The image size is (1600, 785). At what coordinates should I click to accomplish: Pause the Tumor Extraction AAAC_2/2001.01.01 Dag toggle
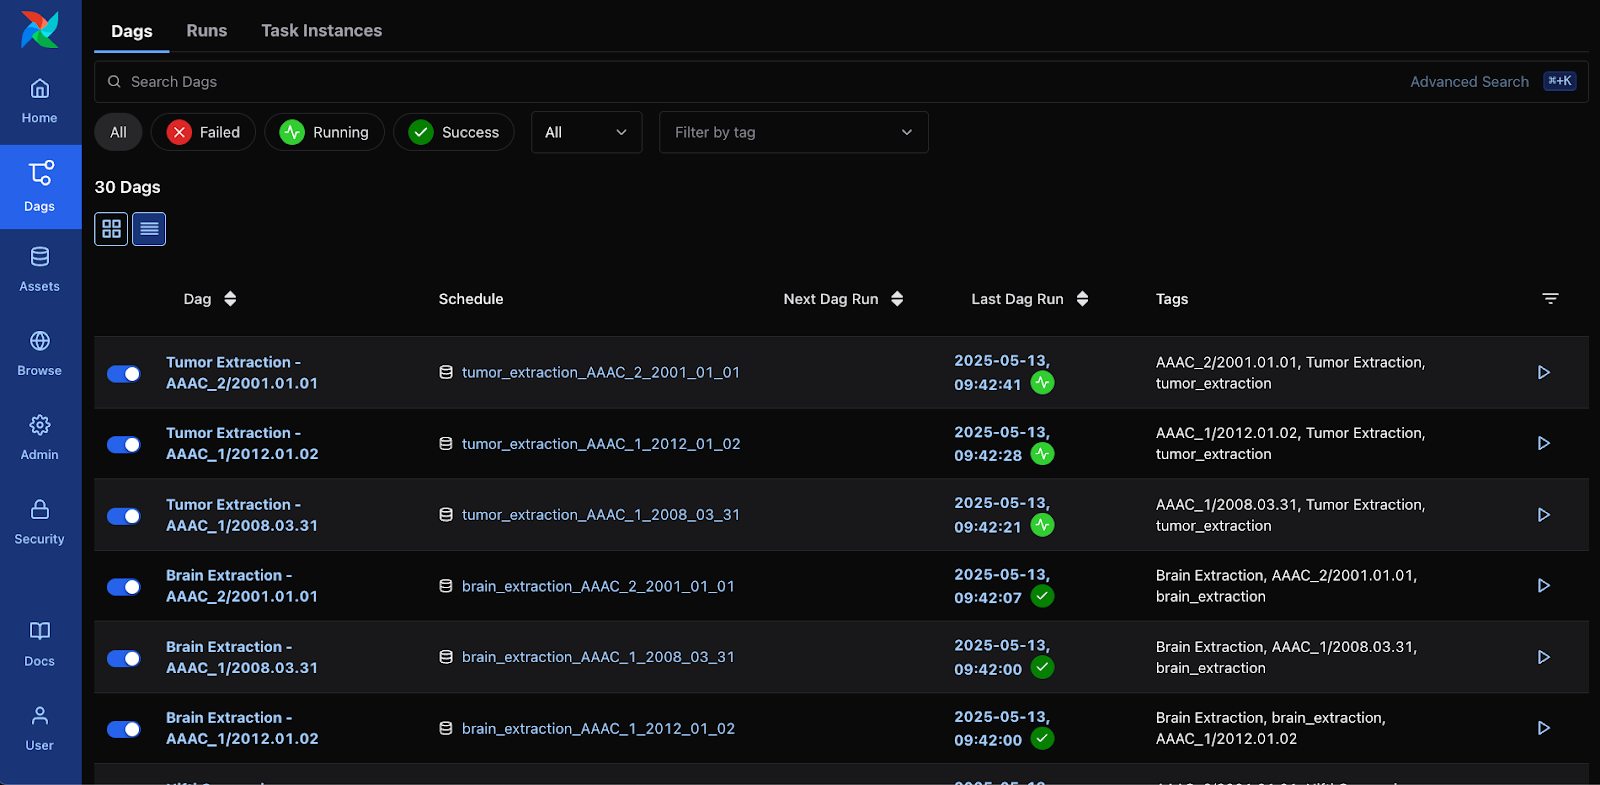(124, 374)
